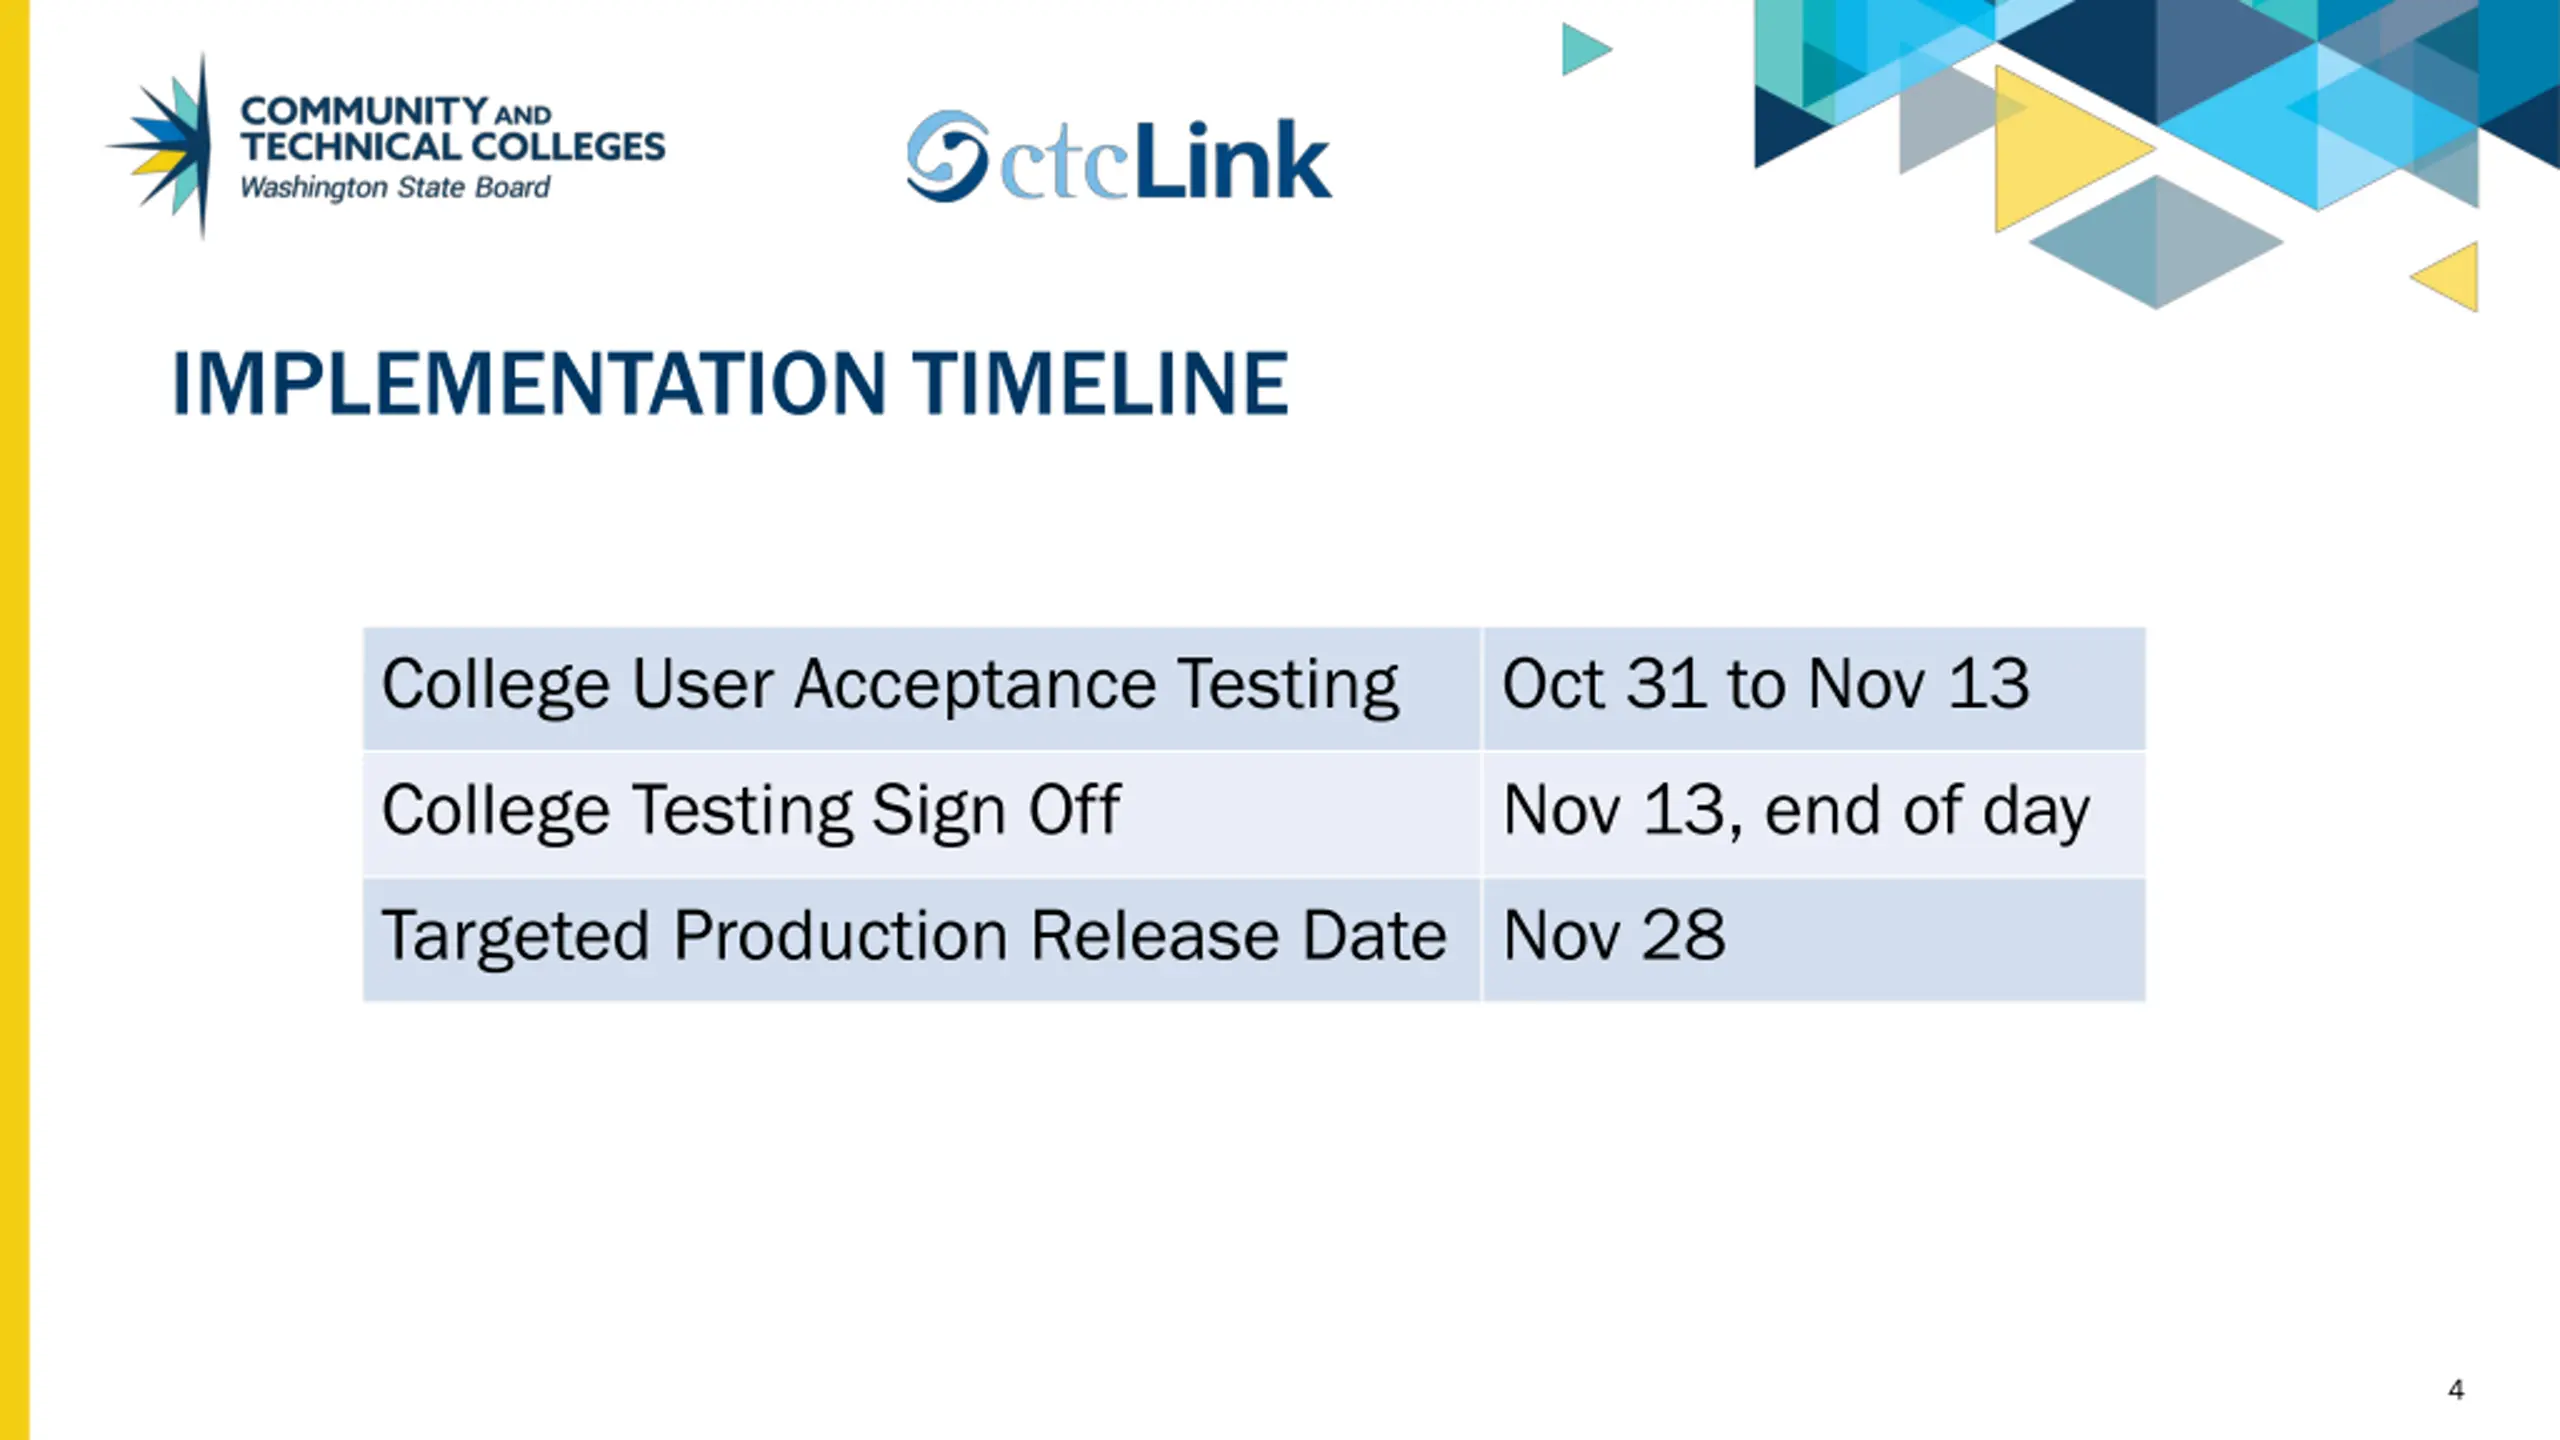Click the College User Acceptance Testing cell
This screenshot has width=2560, height=1440.
tap(921, 688)
